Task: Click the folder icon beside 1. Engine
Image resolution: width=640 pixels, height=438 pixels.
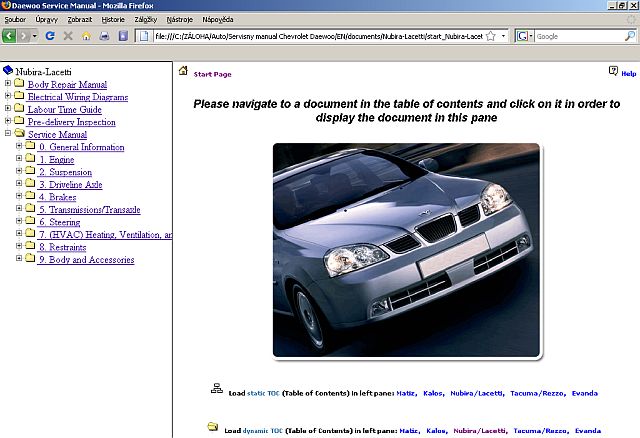Action: (x=30, y=158)
